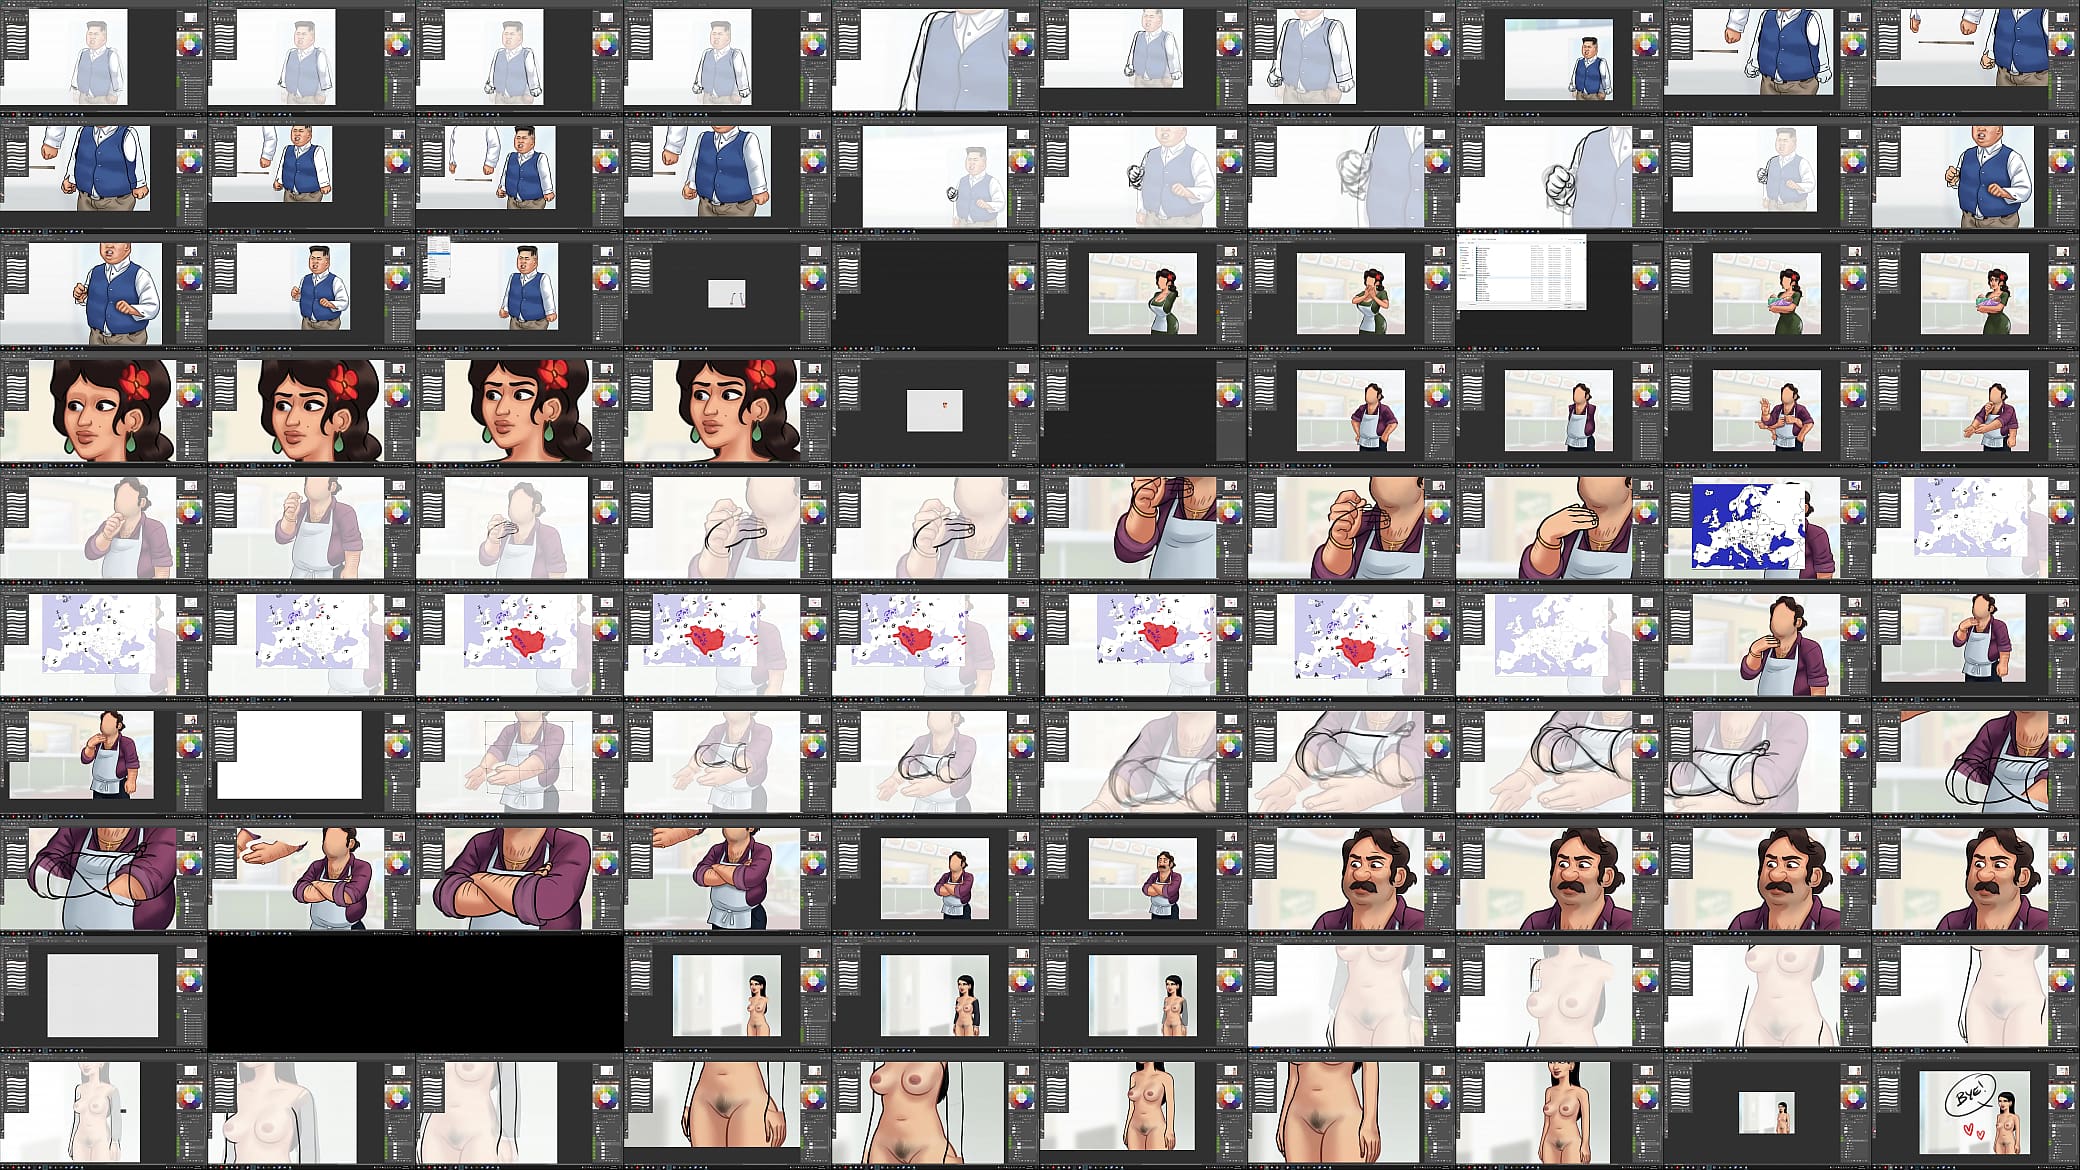Click the navigator preview in the first frame
This screenshot has width=2080, height=1170.
[190, 19]
